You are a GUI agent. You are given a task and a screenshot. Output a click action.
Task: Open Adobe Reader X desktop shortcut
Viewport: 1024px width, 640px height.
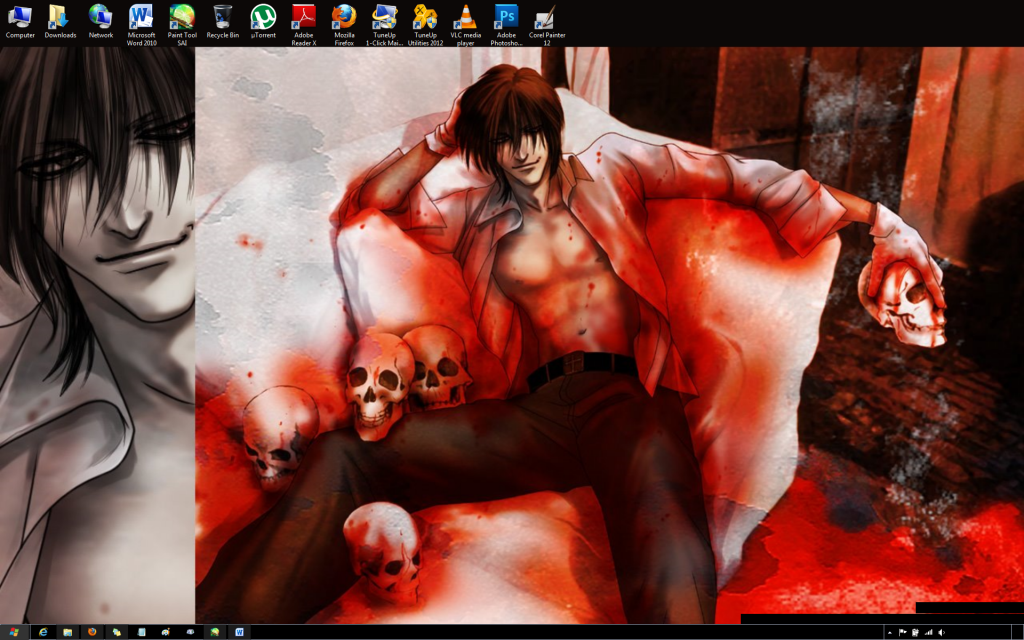[x=304, y=25]
